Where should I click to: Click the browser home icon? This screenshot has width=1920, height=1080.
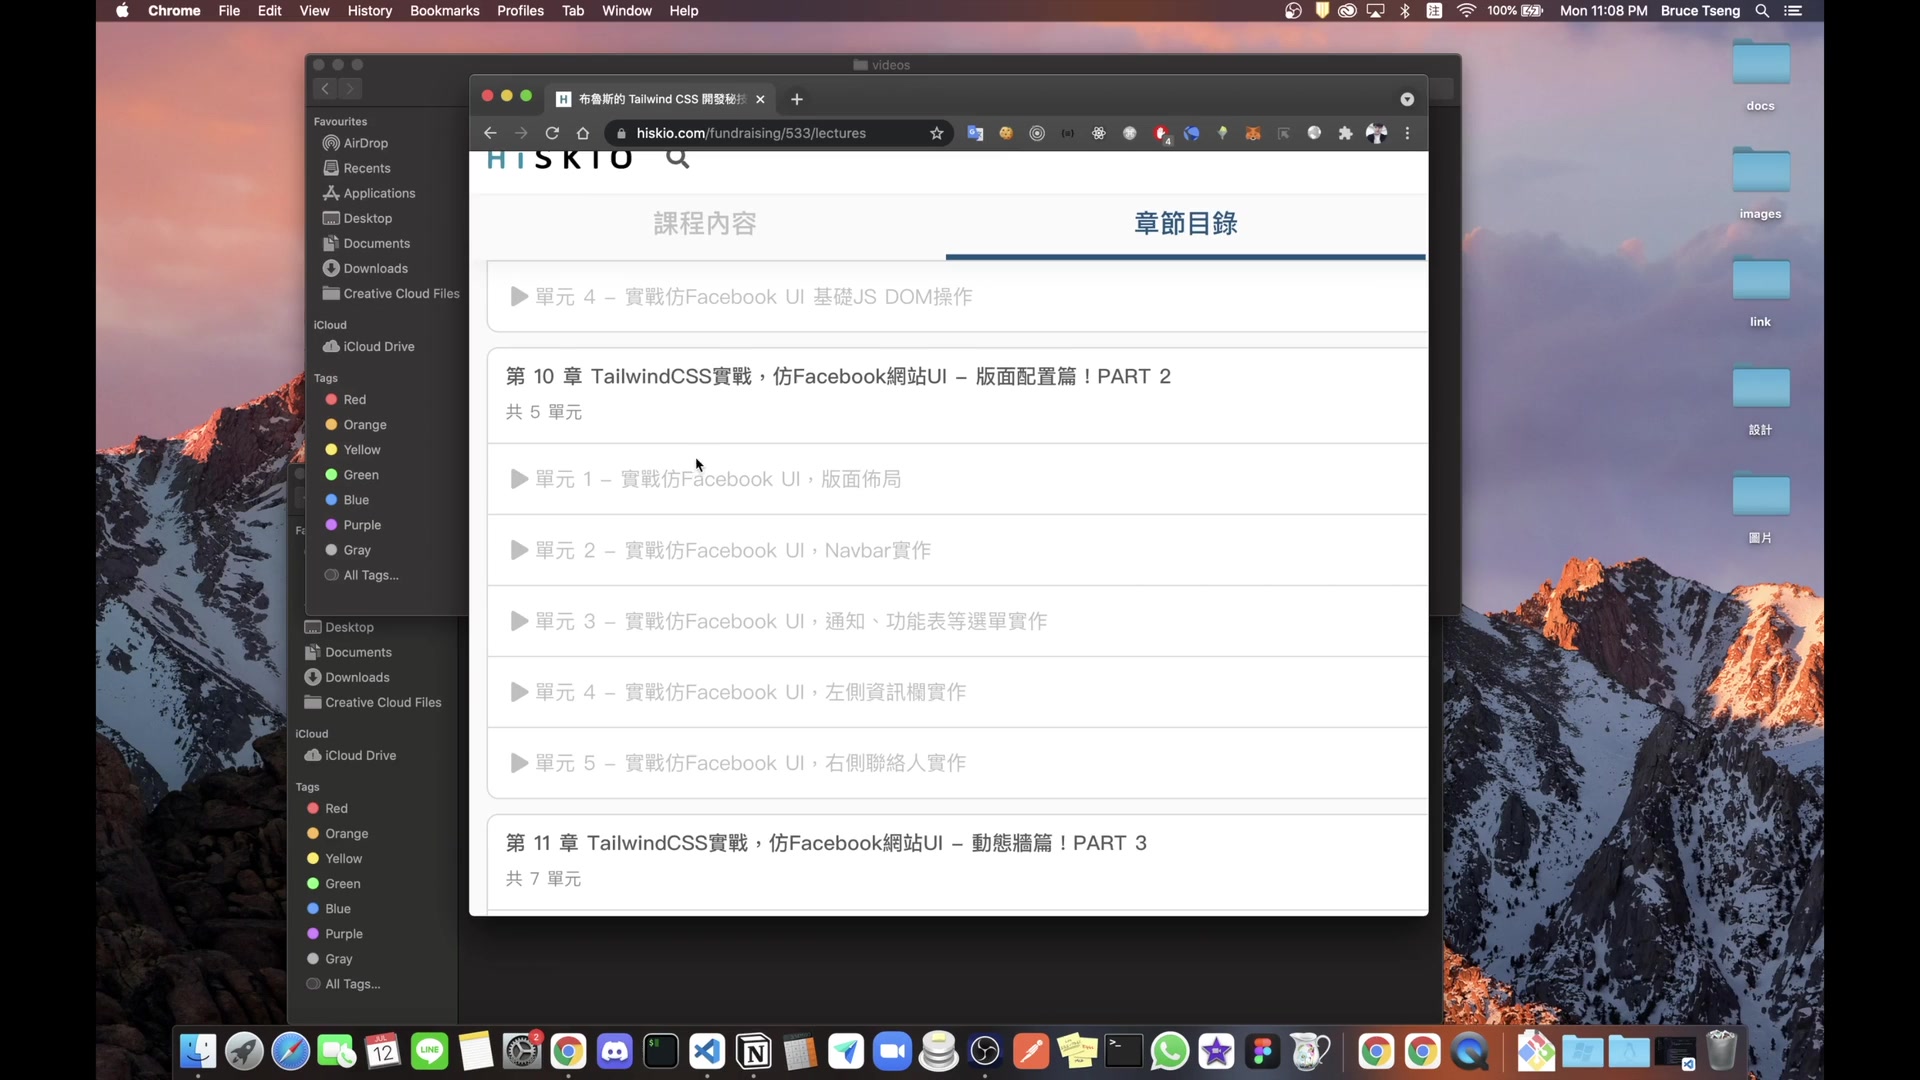(x=583, y=133)
